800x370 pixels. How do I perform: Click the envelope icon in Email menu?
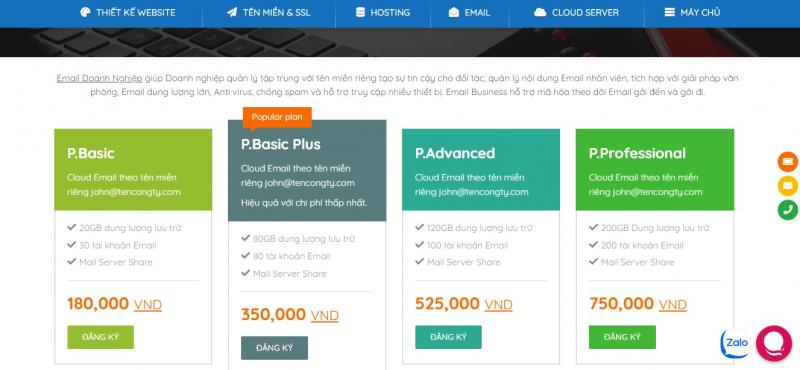[454, 12]
